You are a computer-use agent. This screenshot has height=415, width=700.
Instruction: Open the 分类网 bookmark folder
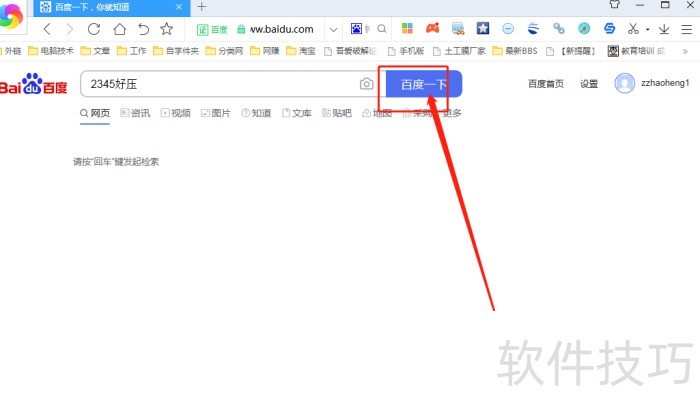[224, 51]
